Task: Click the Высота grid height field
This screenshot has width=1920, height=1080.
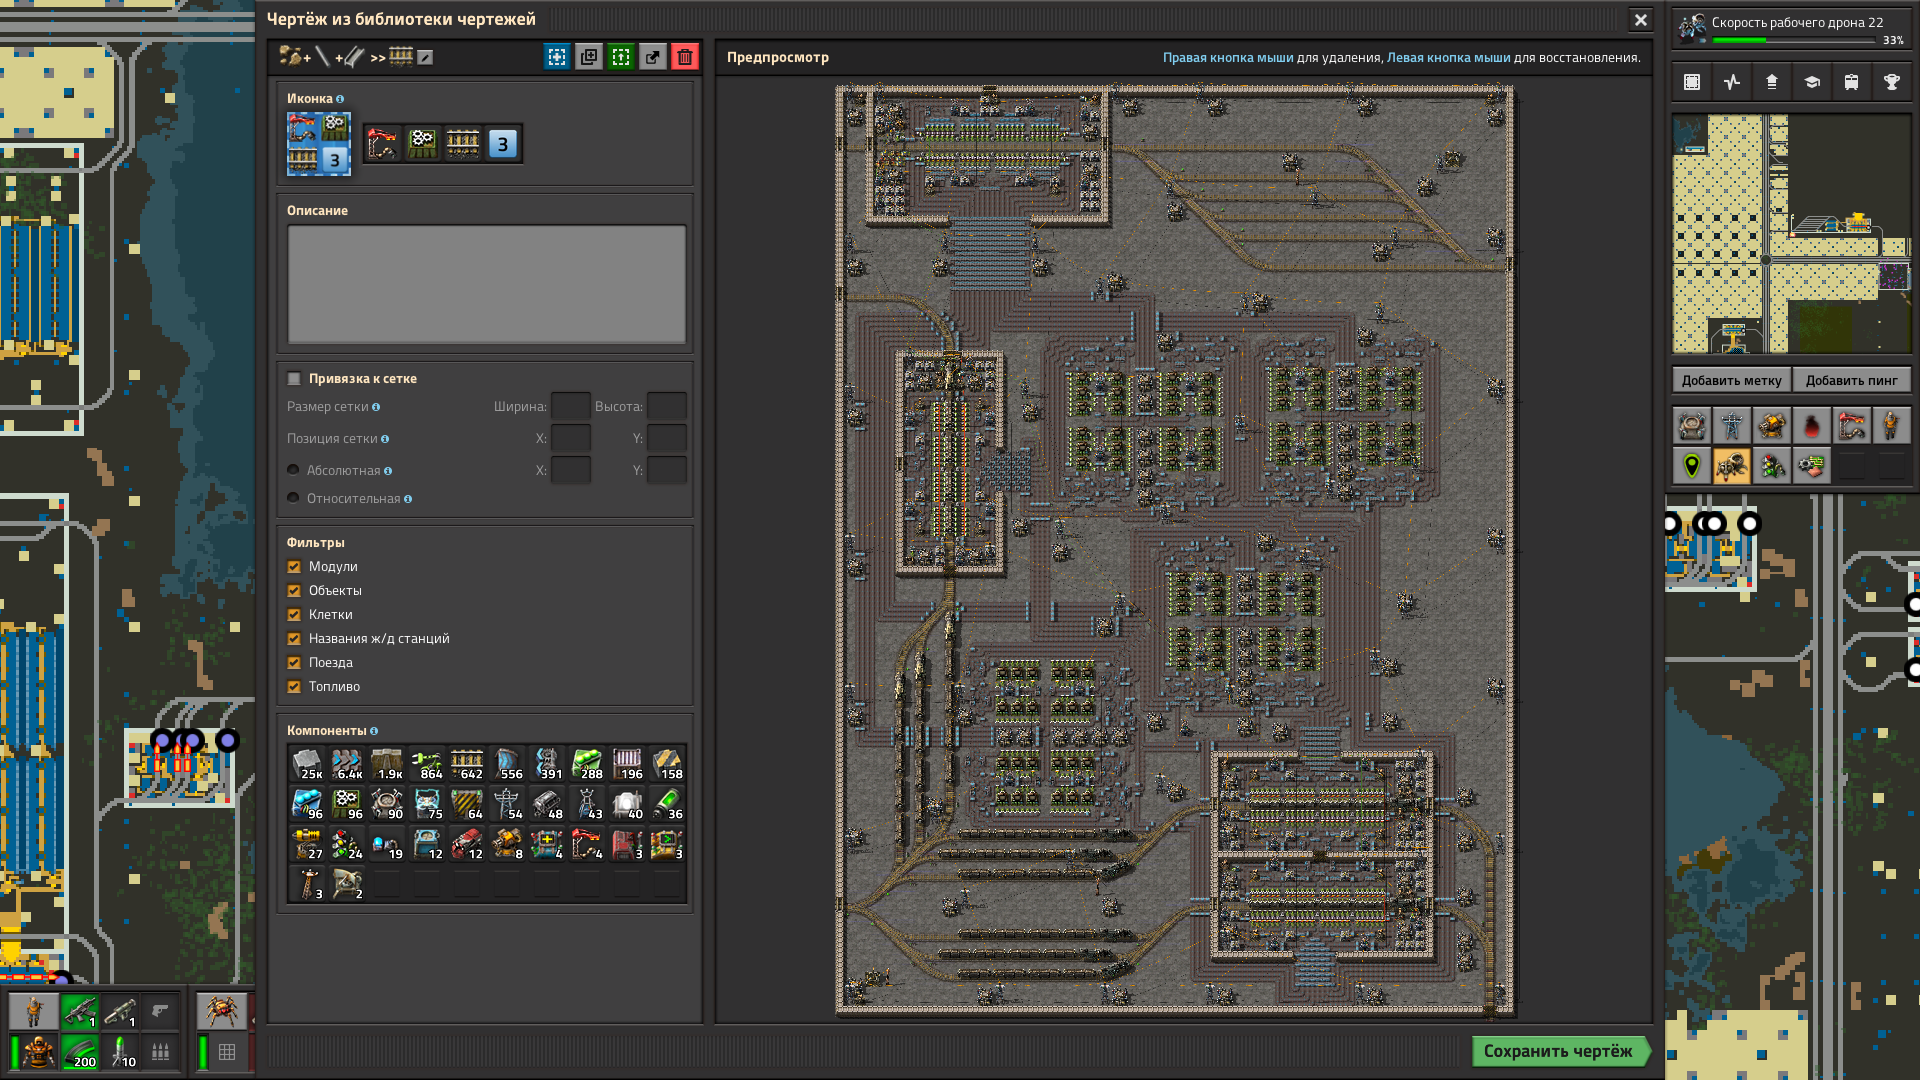Action: (667, 406)
